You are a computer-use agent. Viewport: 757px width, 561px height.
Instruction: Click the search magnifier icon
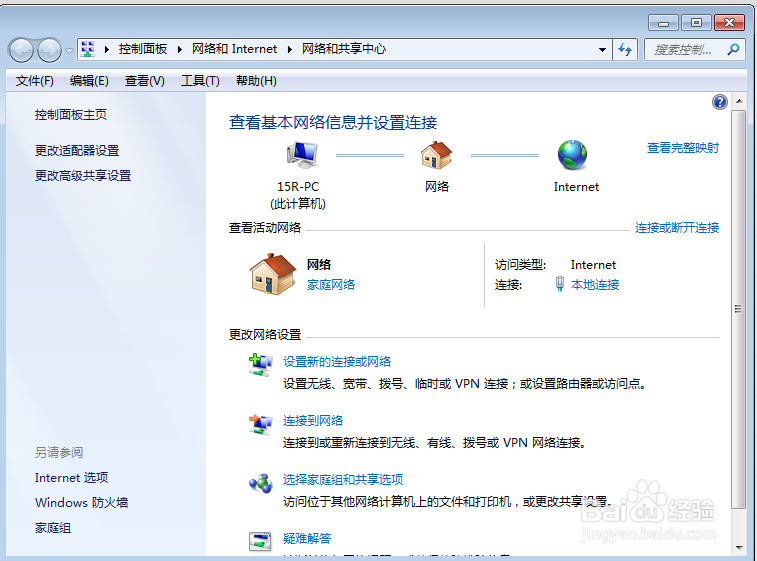coord(733,49)
